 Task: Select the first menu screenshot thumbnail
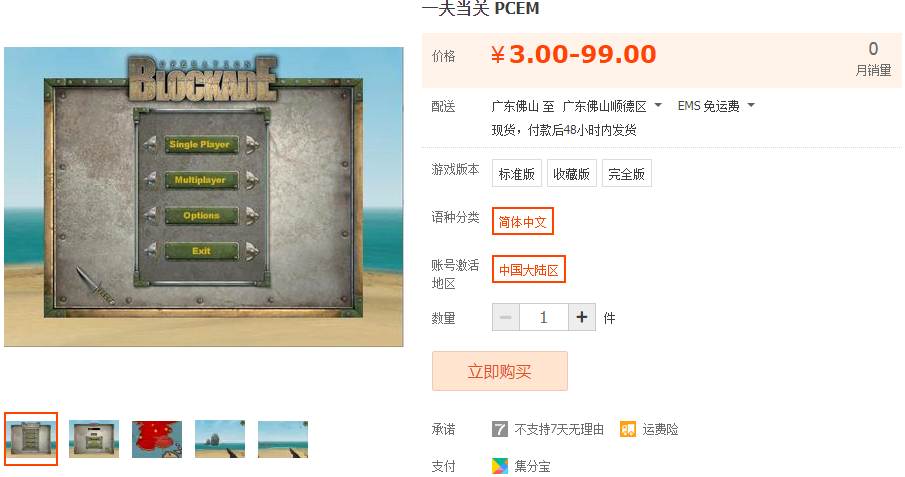point(31,439)
